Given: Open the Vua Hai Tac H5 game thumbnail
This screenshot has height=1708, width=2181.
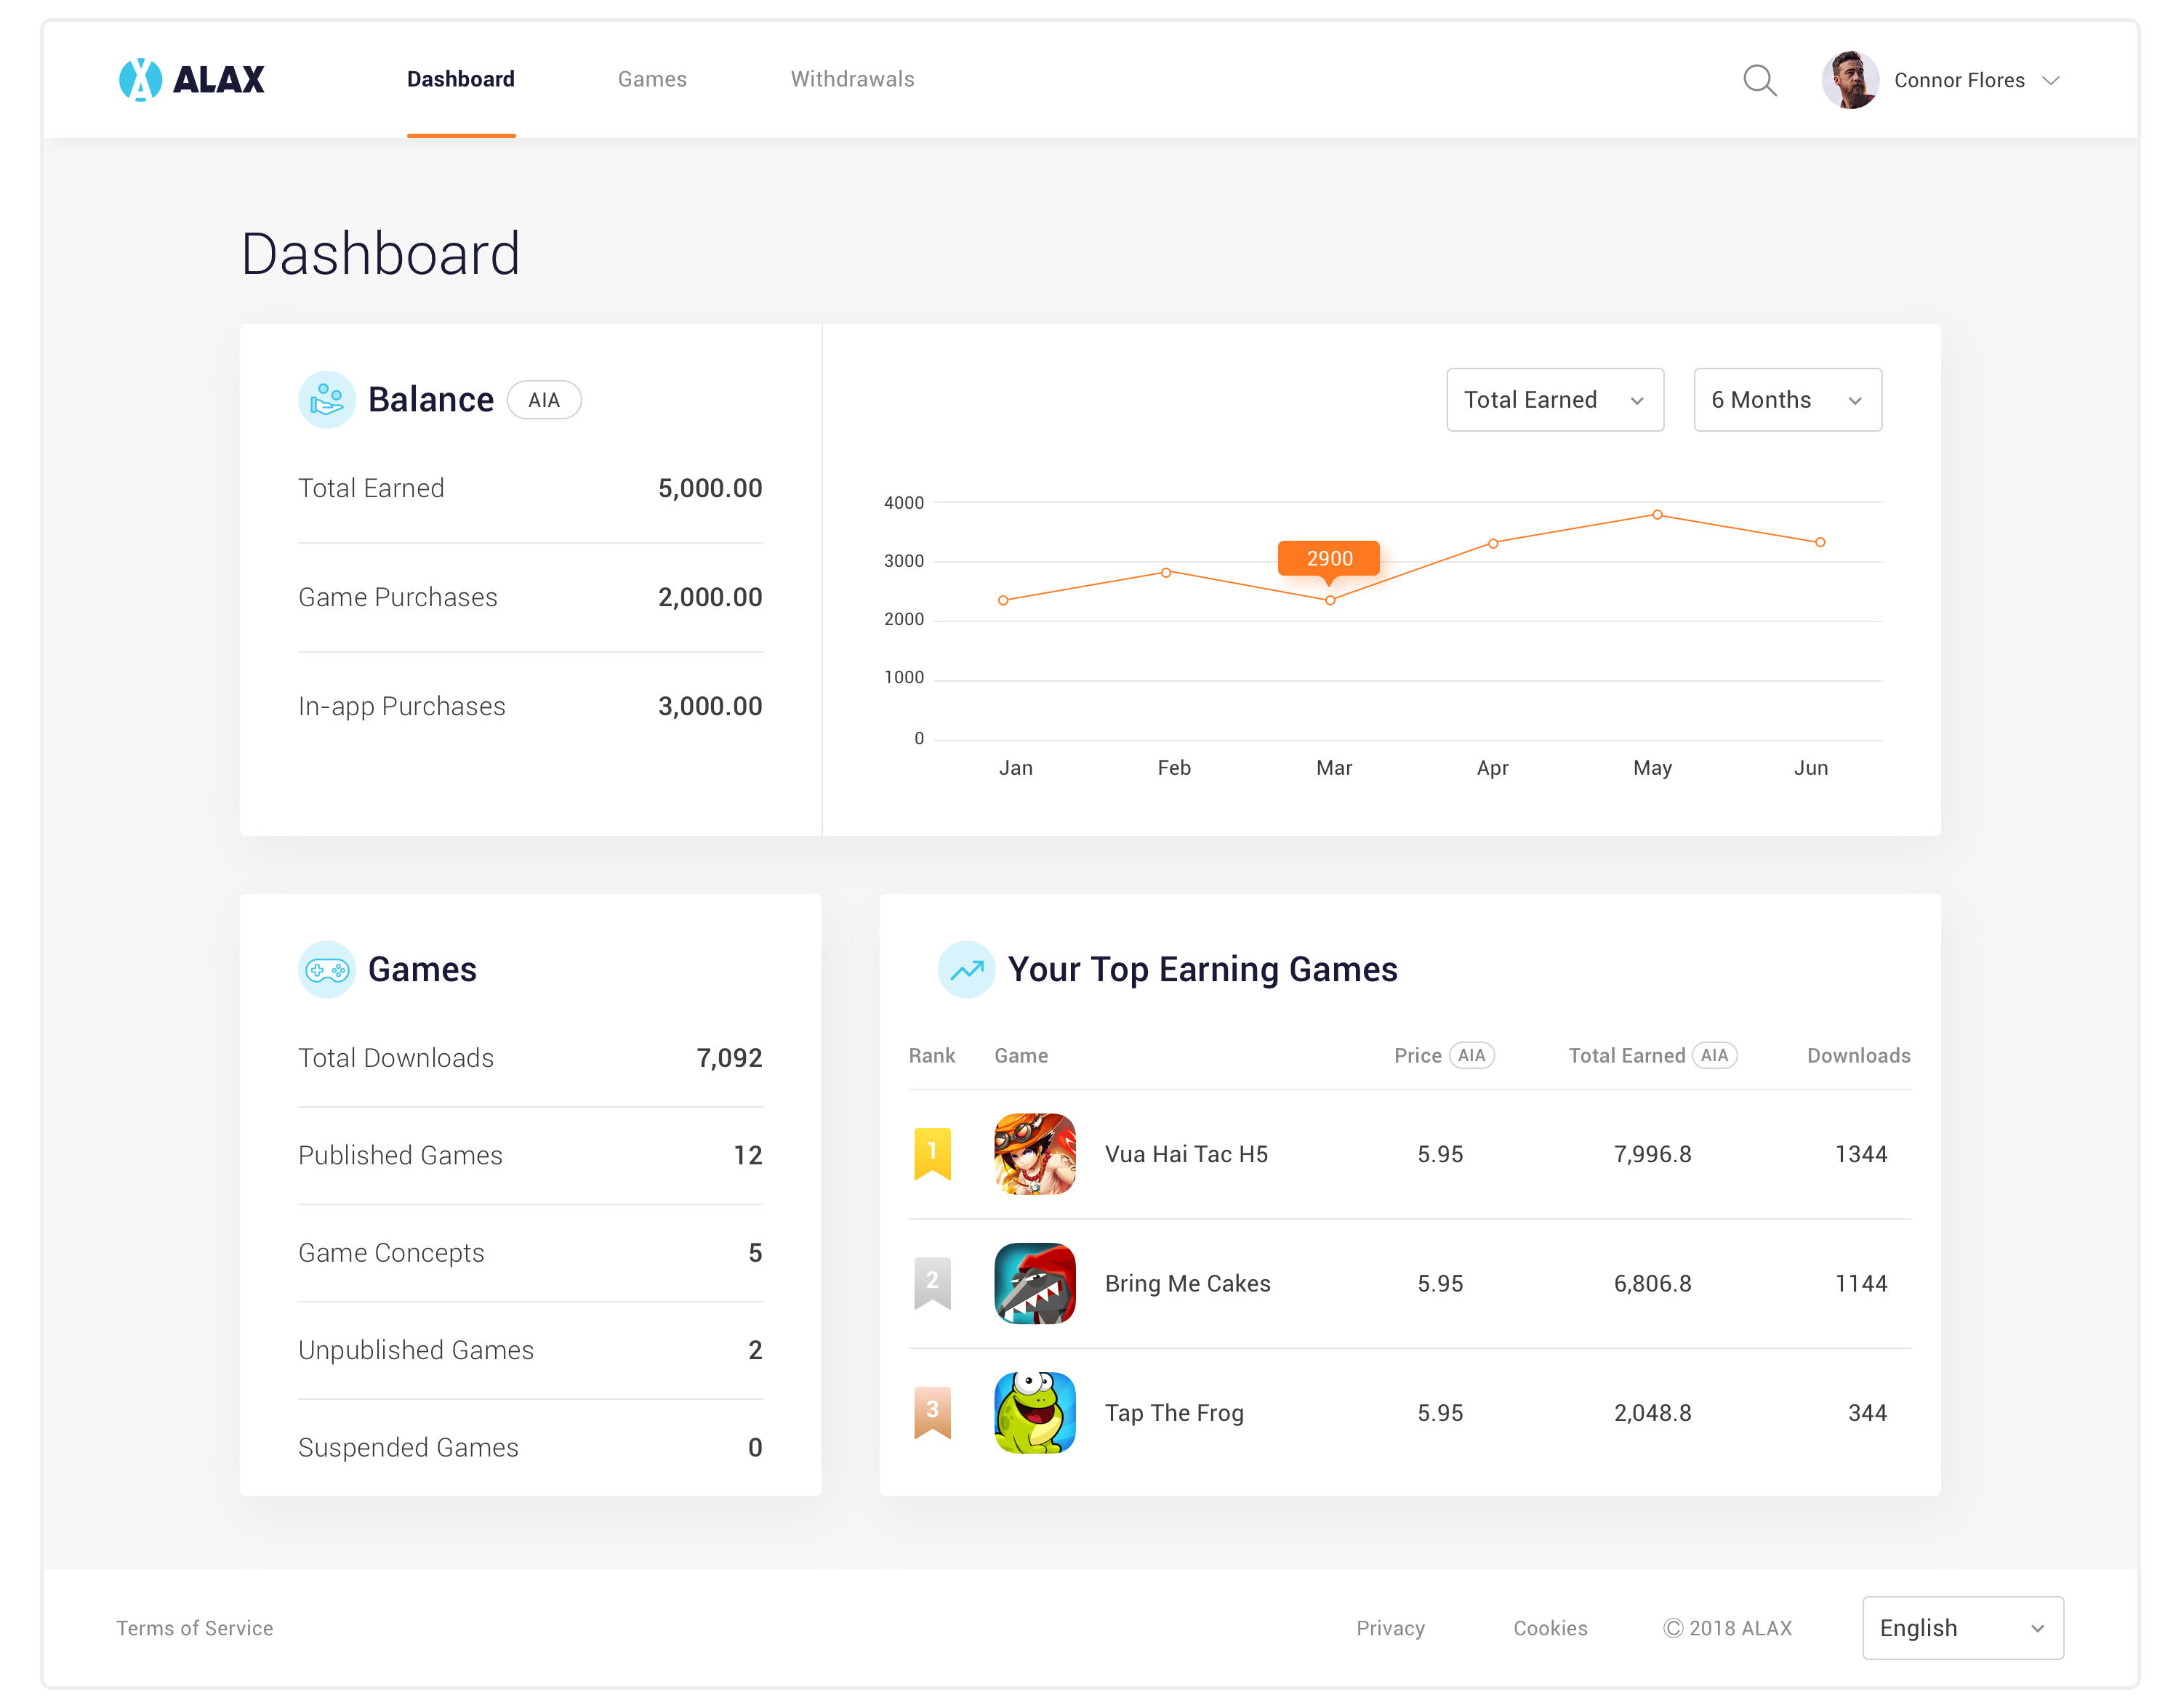Looking at the screenshot, I should pos(1034,1154).
